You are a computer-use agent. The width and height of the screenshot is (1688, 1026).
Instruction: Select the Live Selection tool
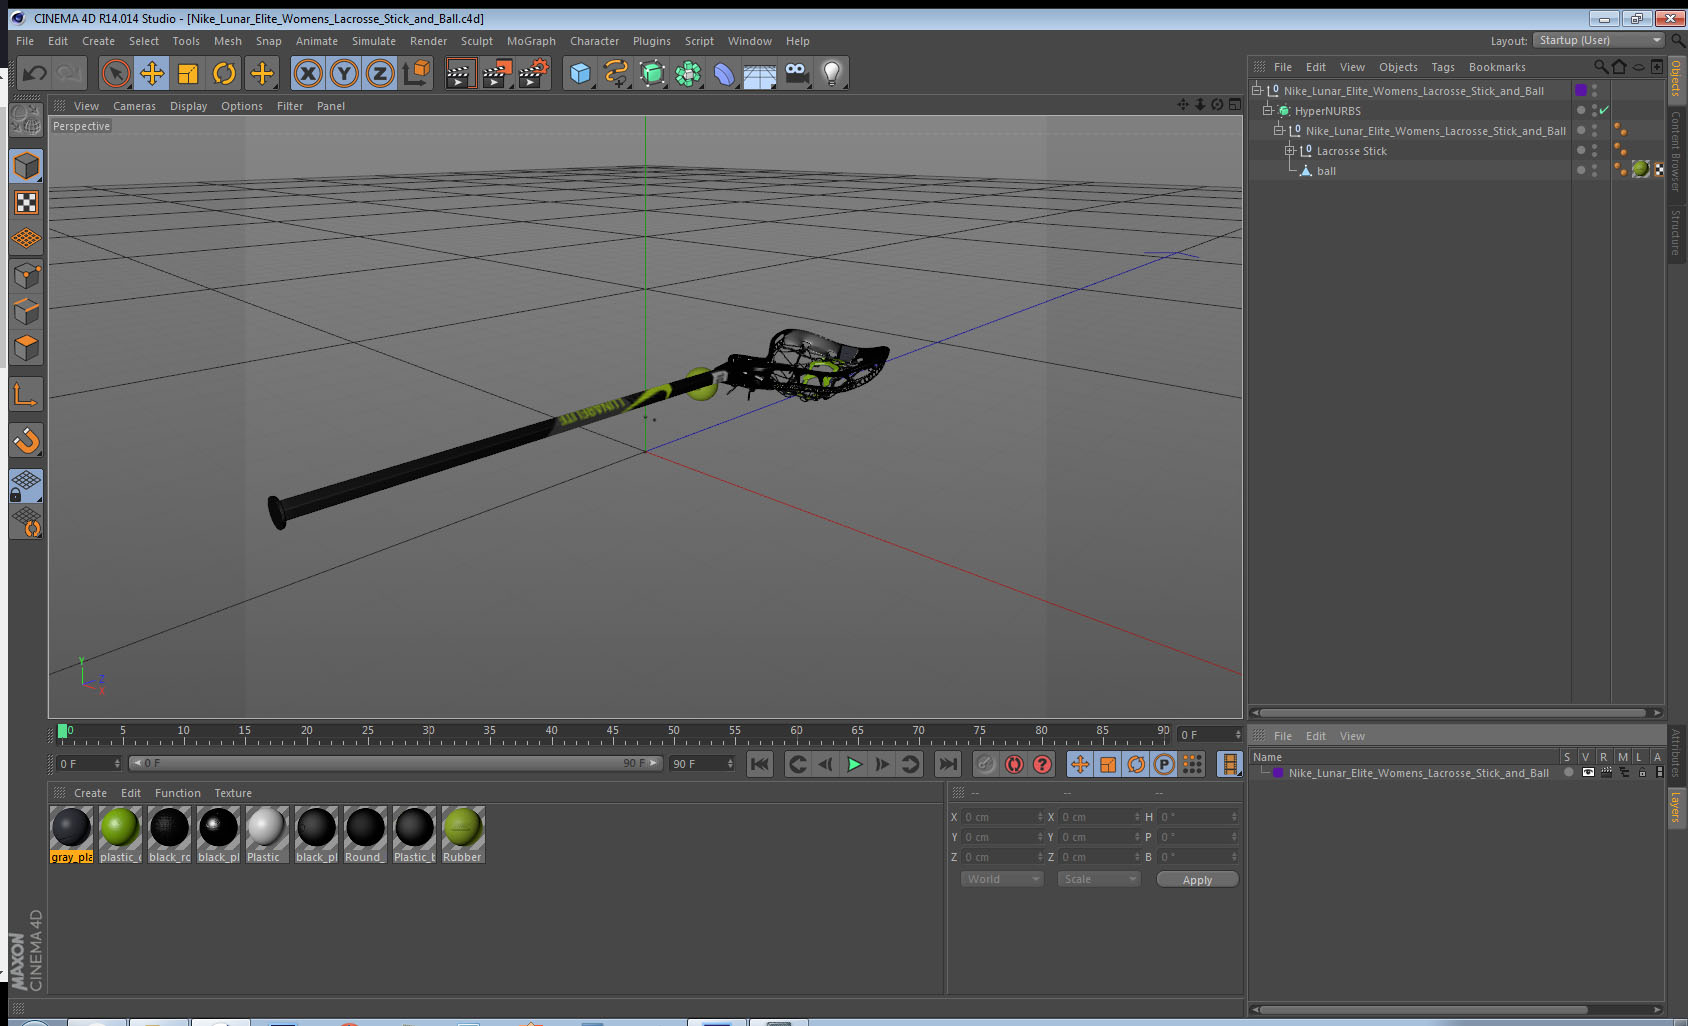pyautogui.click(x=116, y=73)
